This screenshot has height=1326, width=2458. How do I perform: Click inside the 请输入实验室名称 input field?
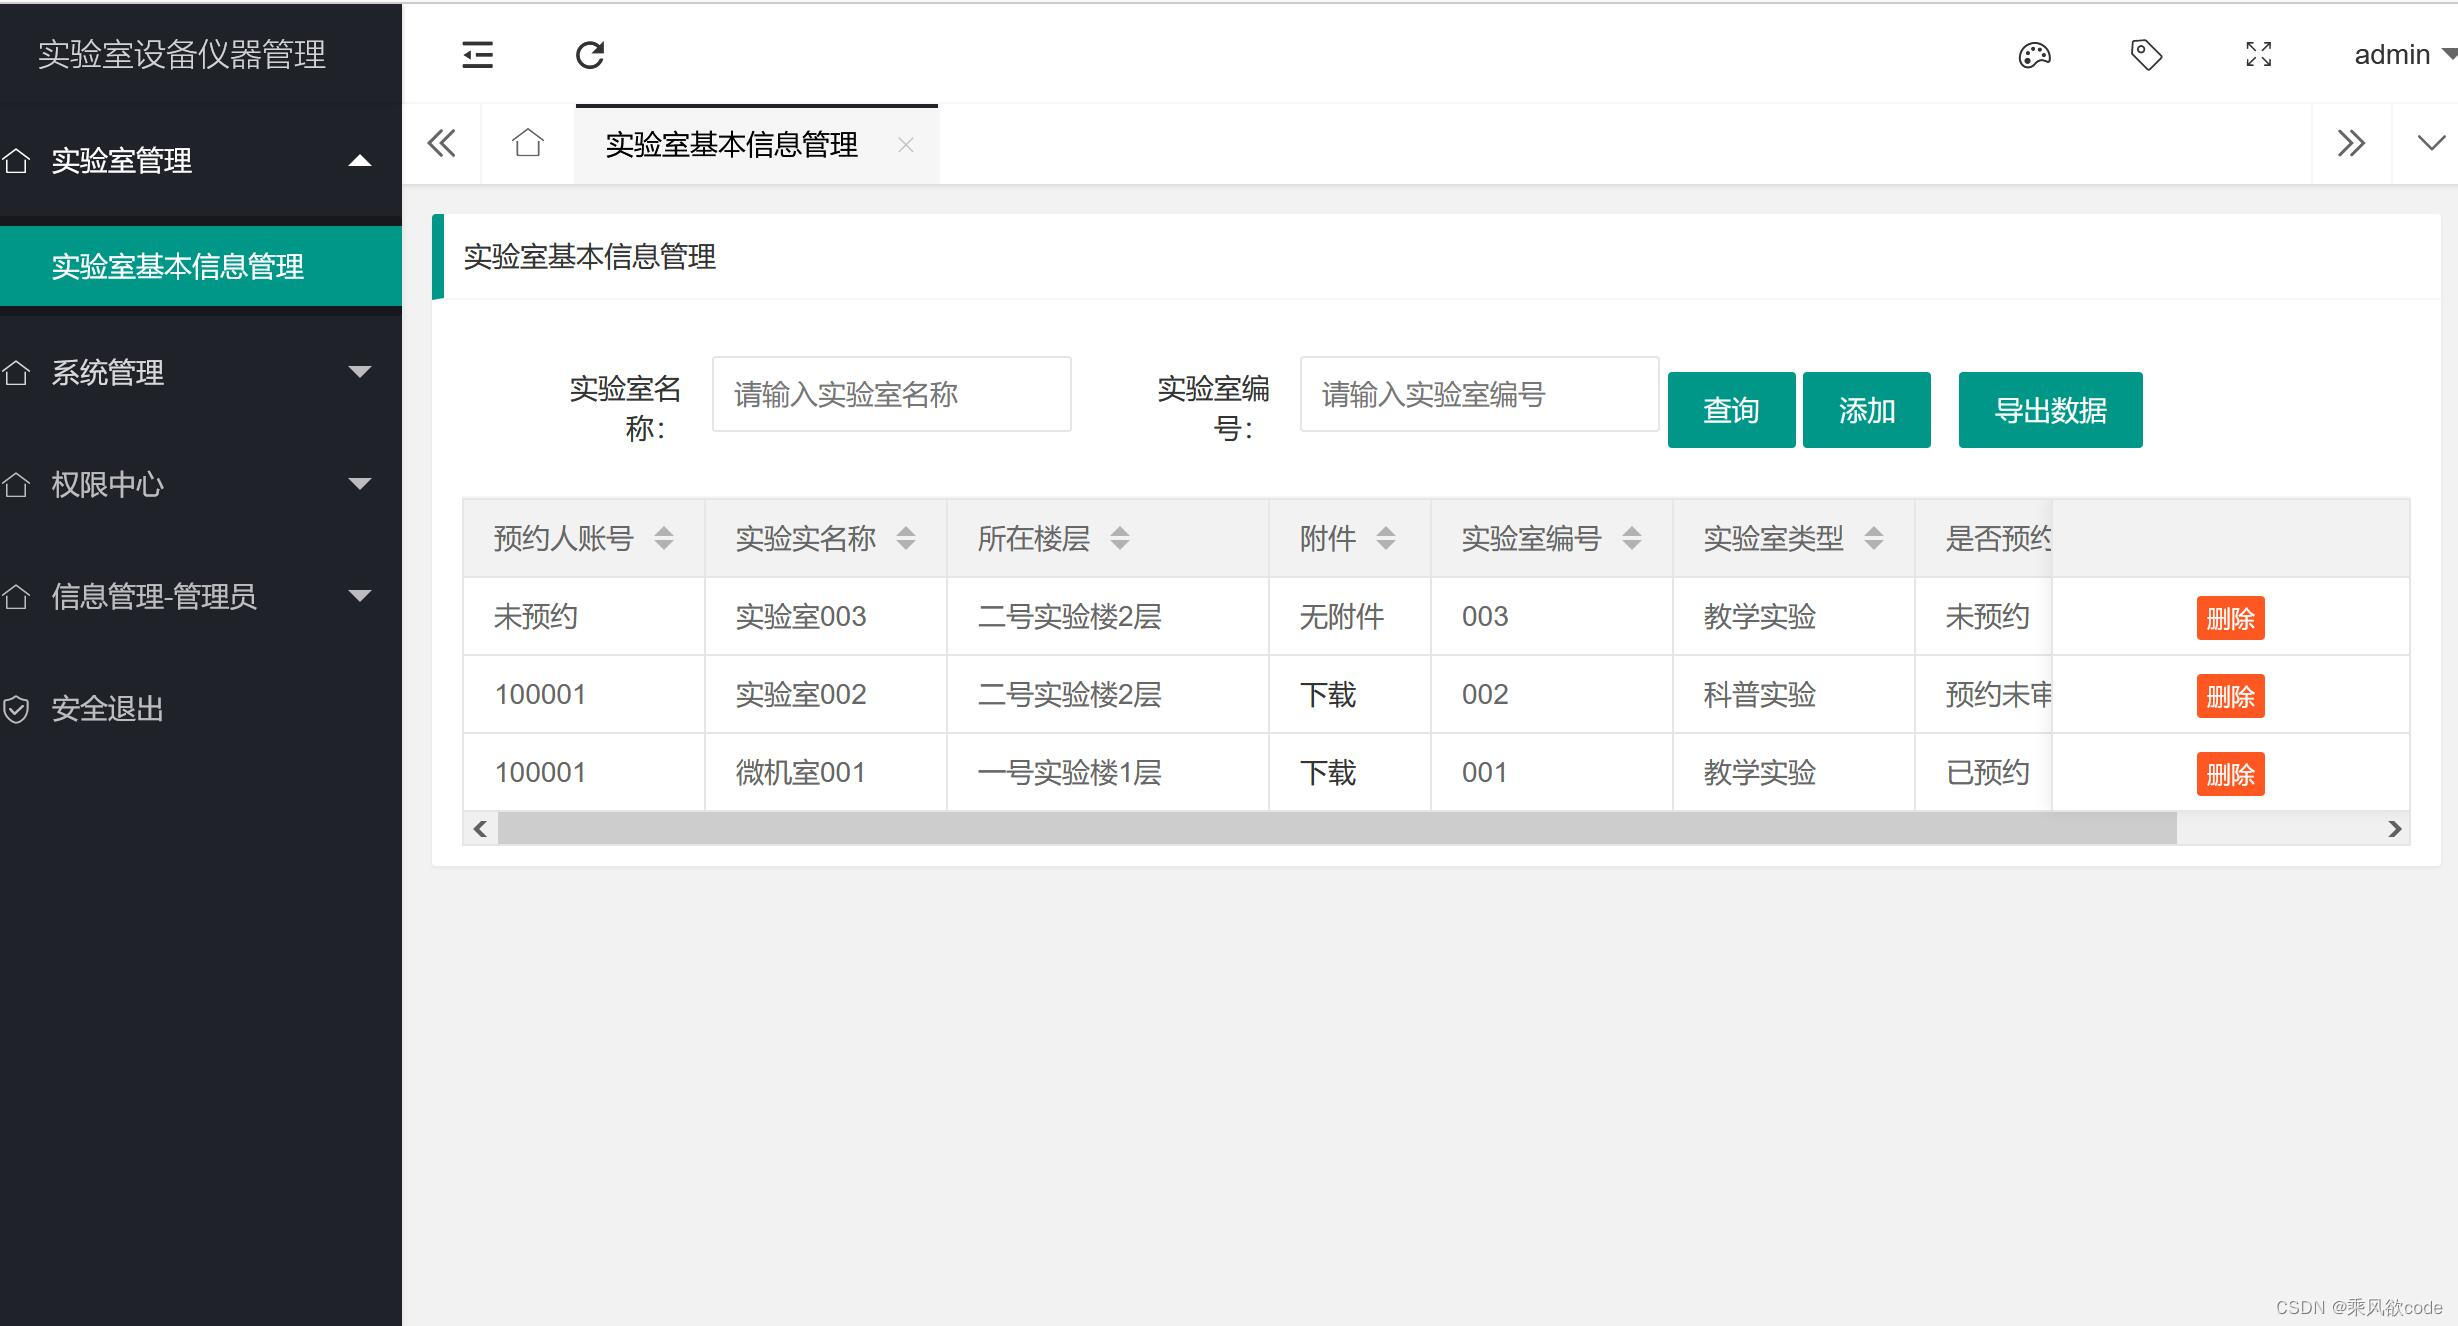[890, 394]
